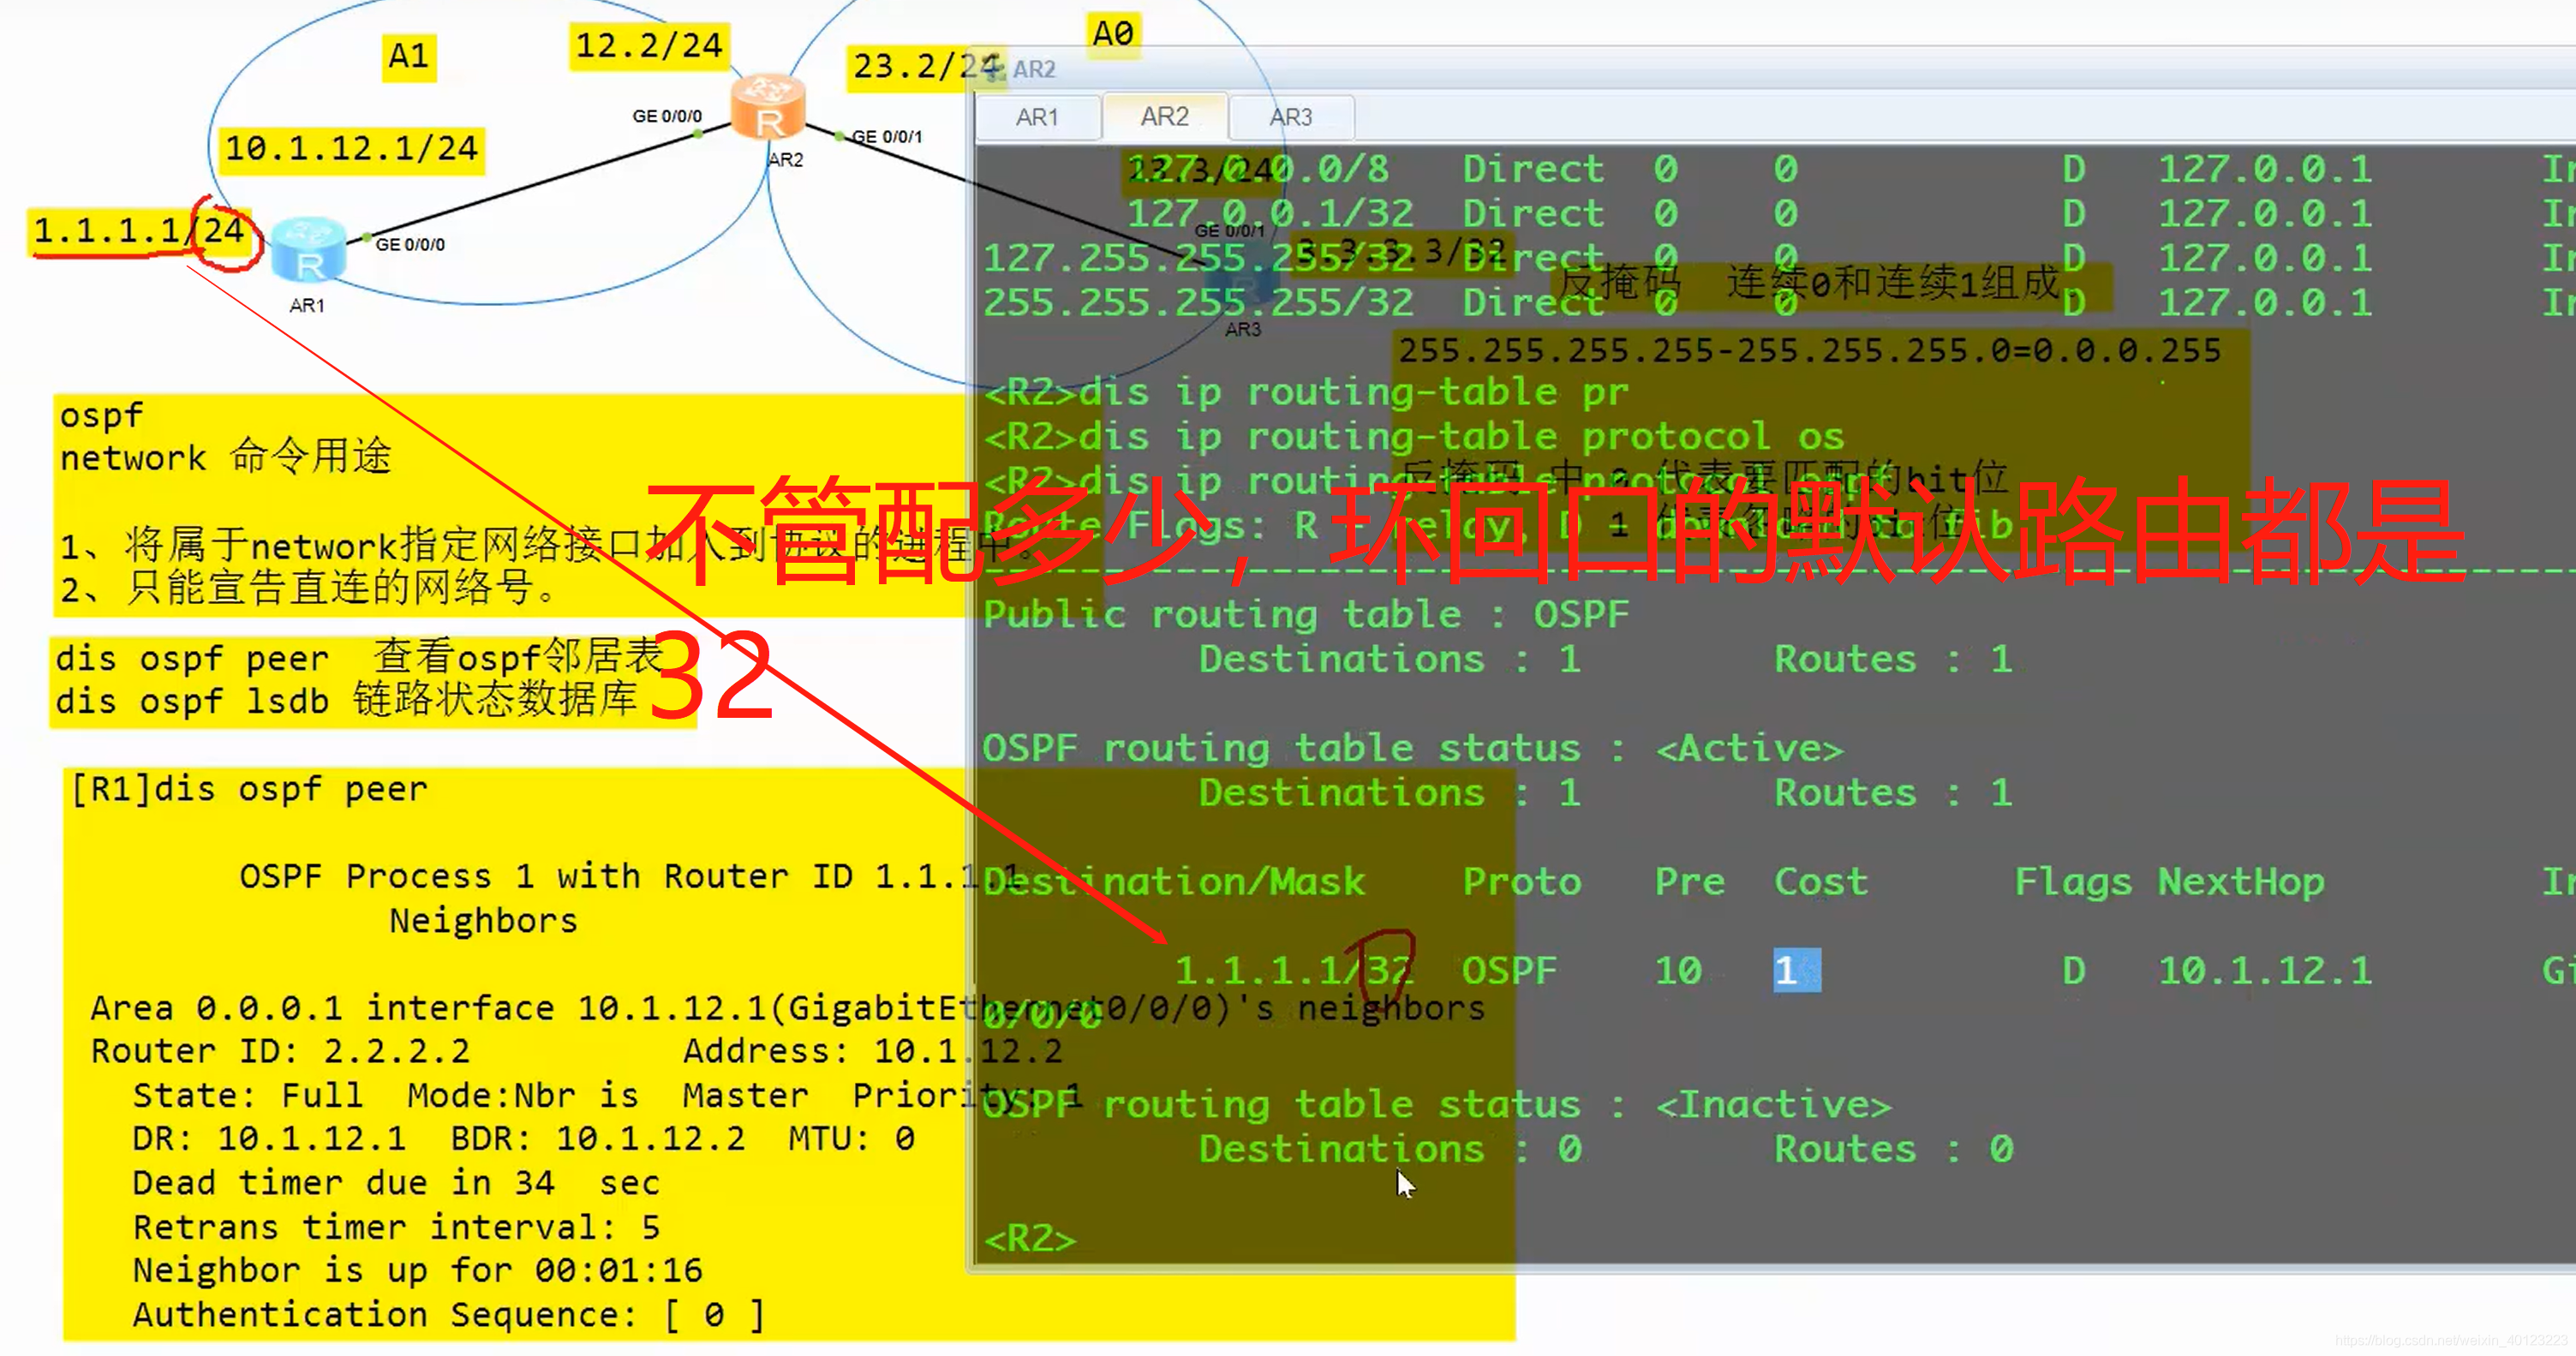Click the 10.1.12.1 NextHop entry
2576x1356 pixels.
[x=2264, y=970]
